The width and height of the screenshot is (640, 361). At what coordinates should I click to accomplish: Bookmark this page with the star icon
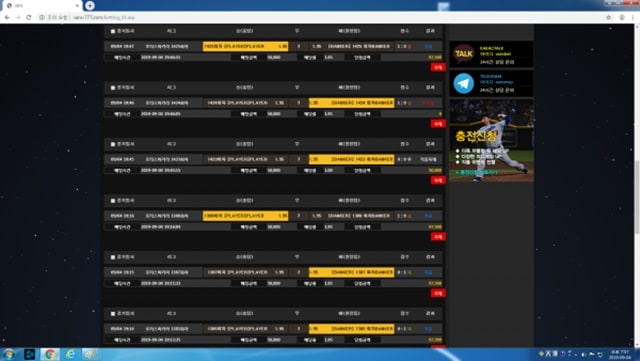coord(609,17)
